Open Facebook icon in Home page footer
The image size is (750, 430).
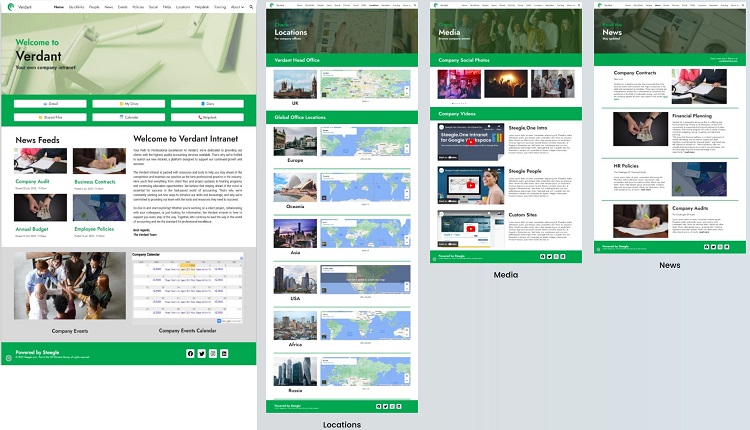click(x=190, y=353)
